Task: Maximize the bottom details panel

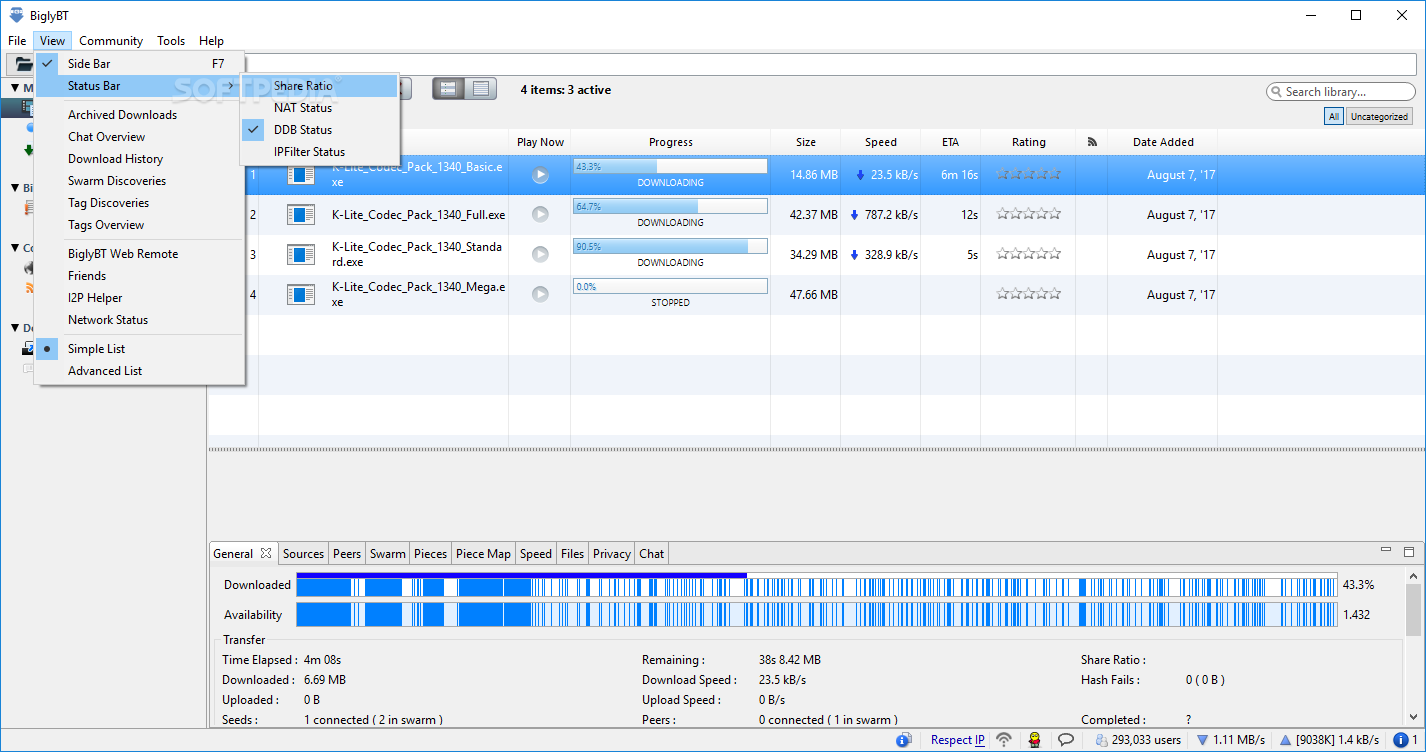Action: (x=1409, y=551)
